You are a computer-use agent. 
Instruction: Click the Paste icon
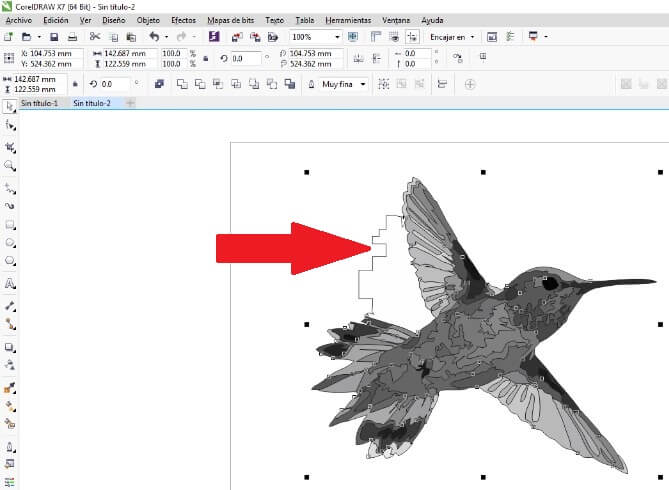pos(131,37)
